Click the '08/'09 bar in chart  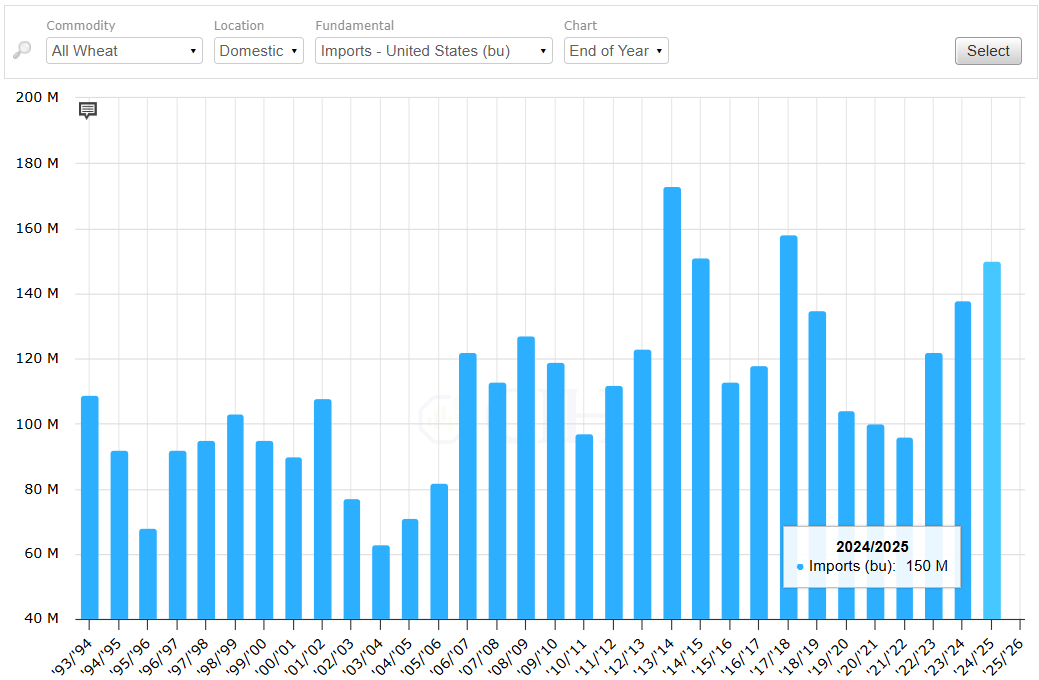pyautogui.click(x=526, y=477)
